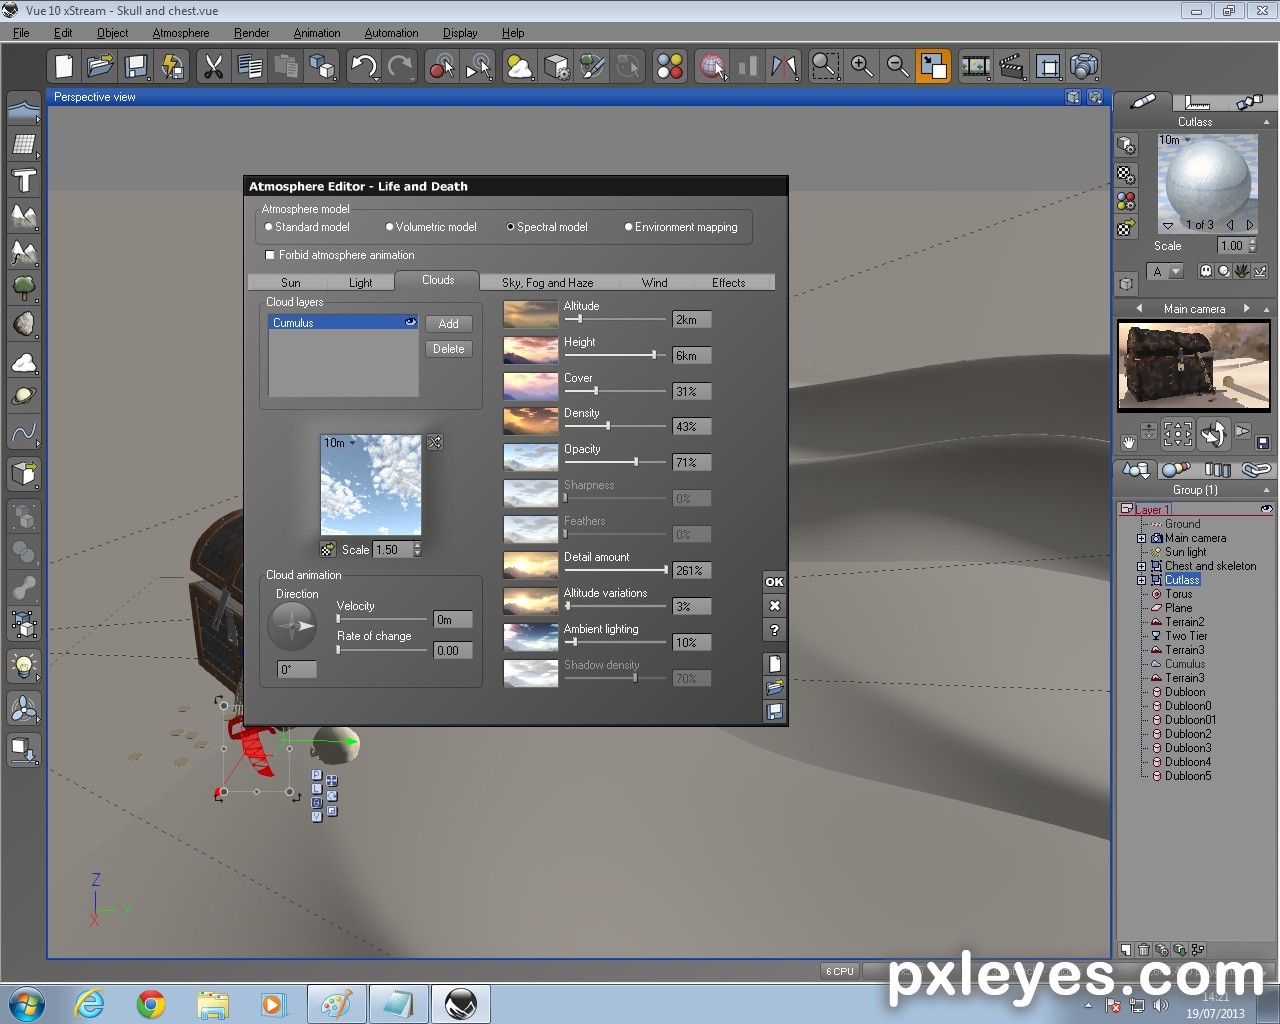This screenshot has width=1280, height=1024.
Task: Click the Cut scissors icon
Action: 213,67
